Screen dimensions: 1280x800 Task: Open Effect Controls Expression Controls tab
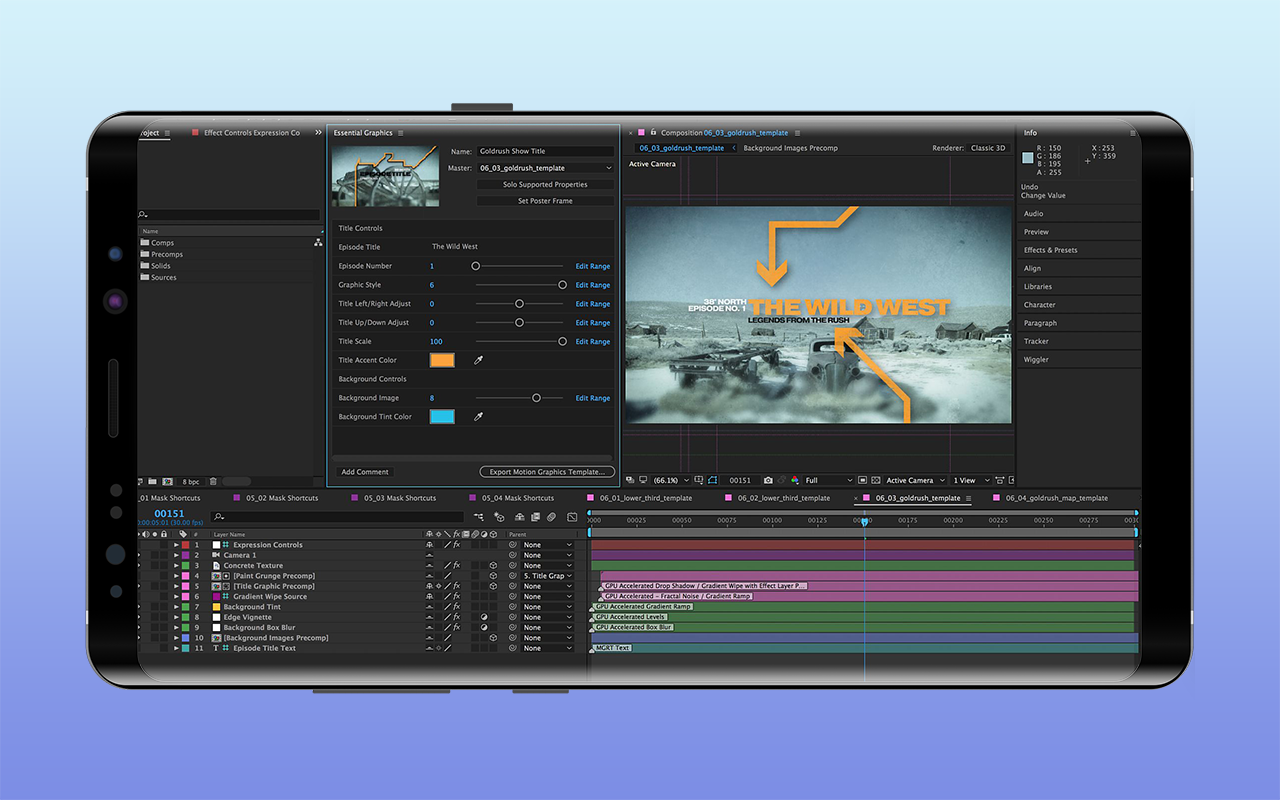[252, 133]
